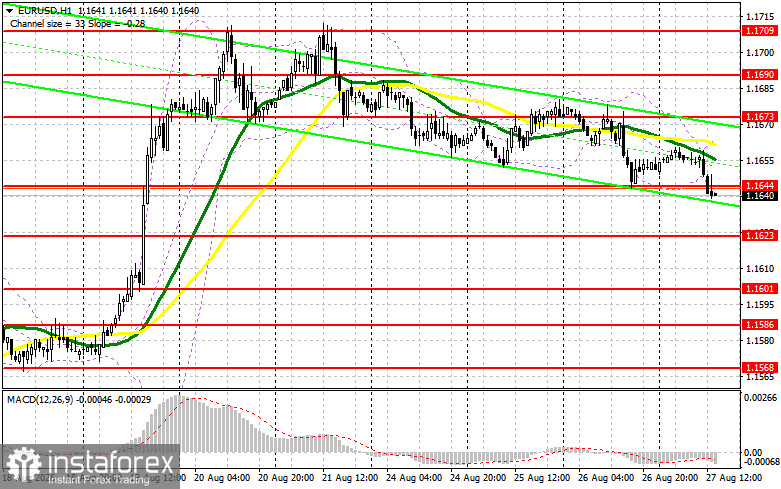The image size is (781, 489).
Task: Click the 1.1700 price scale value
Action: [x=760, y=53]
